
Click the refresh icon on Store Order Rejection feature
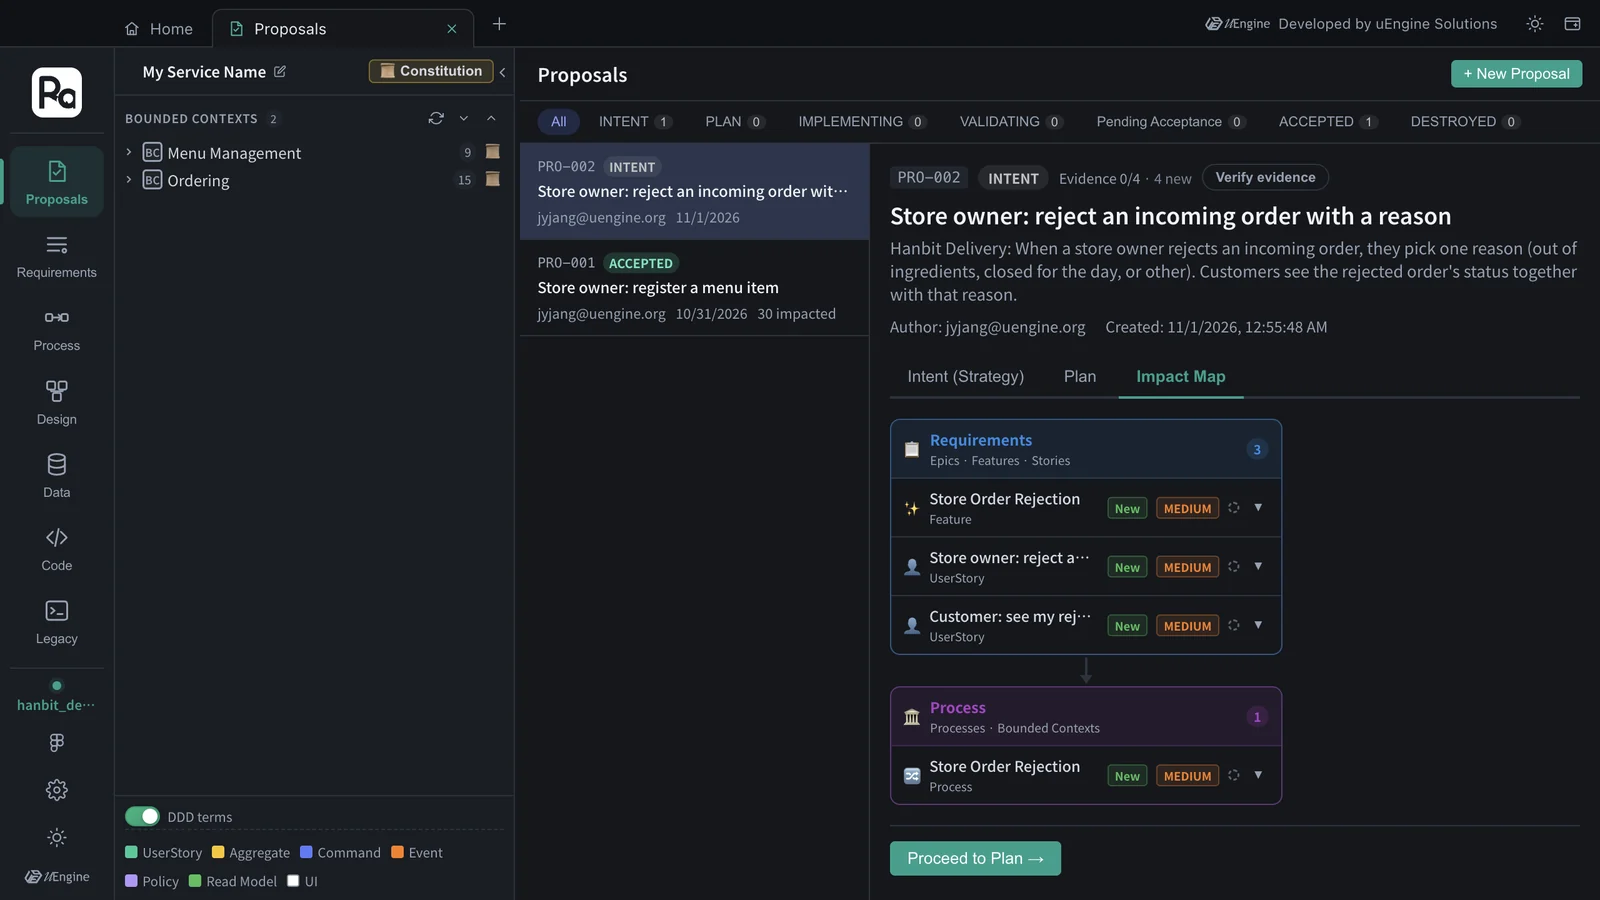coord(1234,508)
